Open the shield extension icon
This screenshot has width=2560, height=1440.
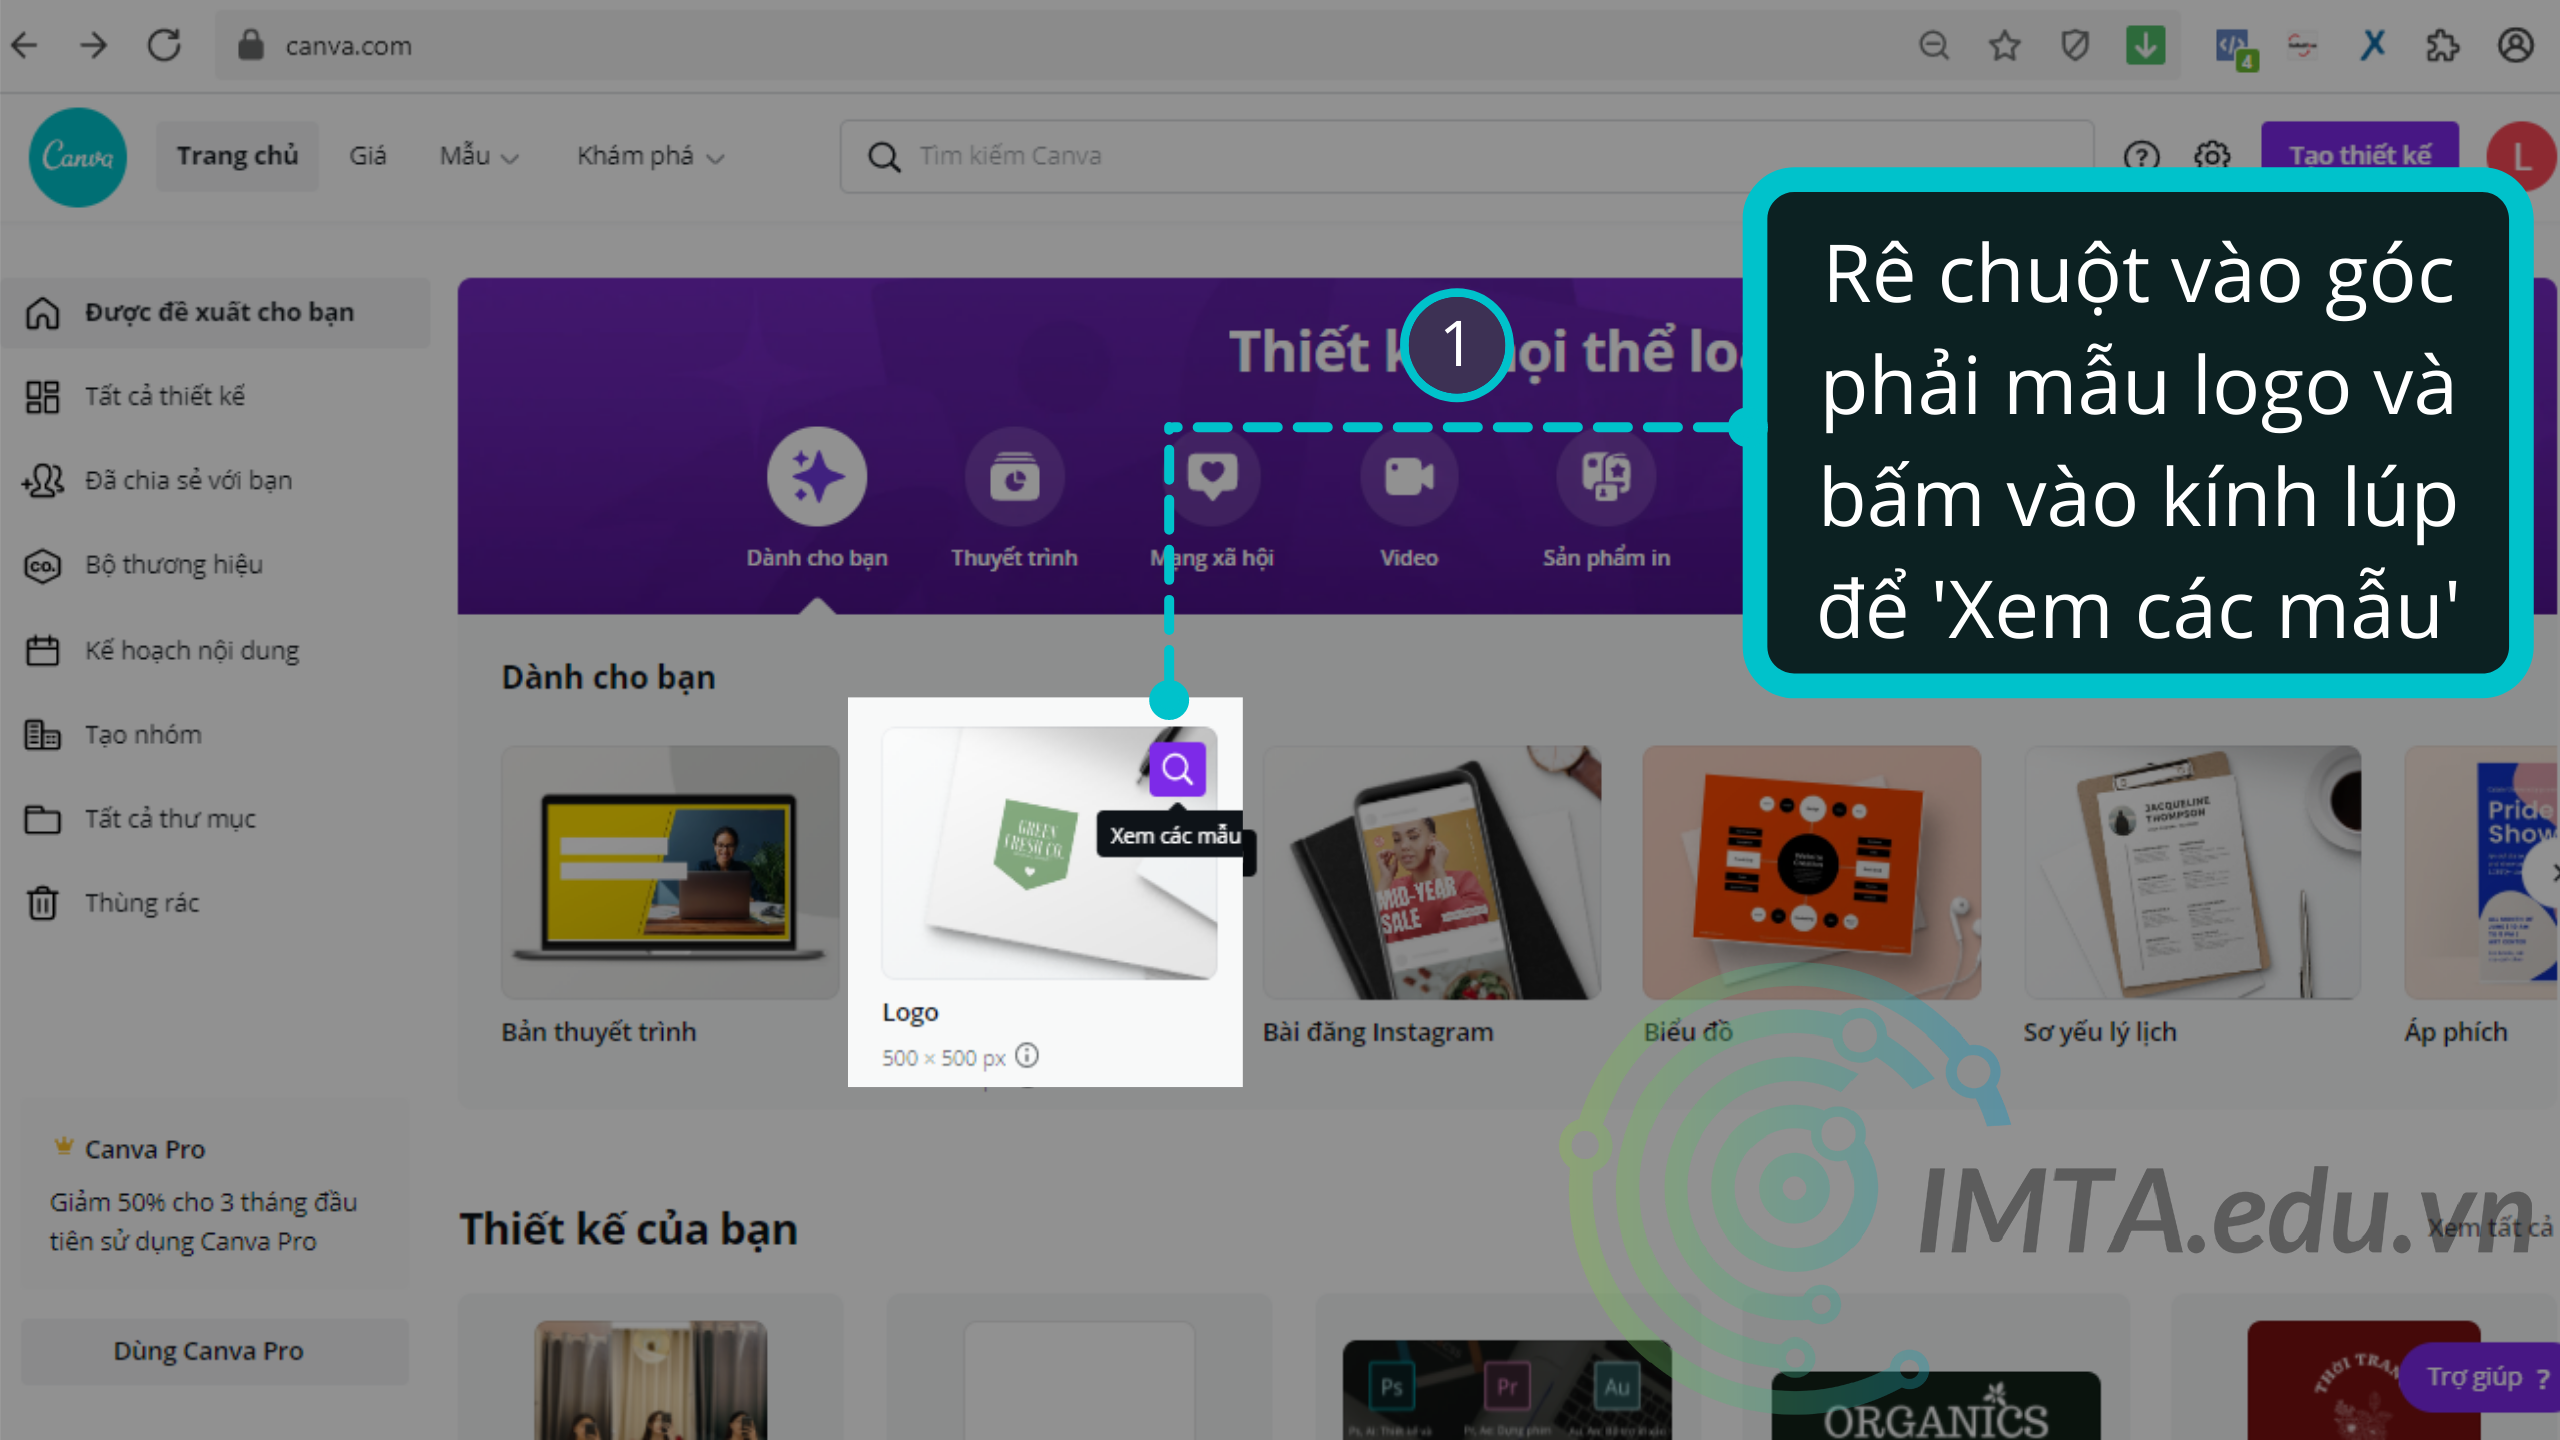coord(2075,45)
